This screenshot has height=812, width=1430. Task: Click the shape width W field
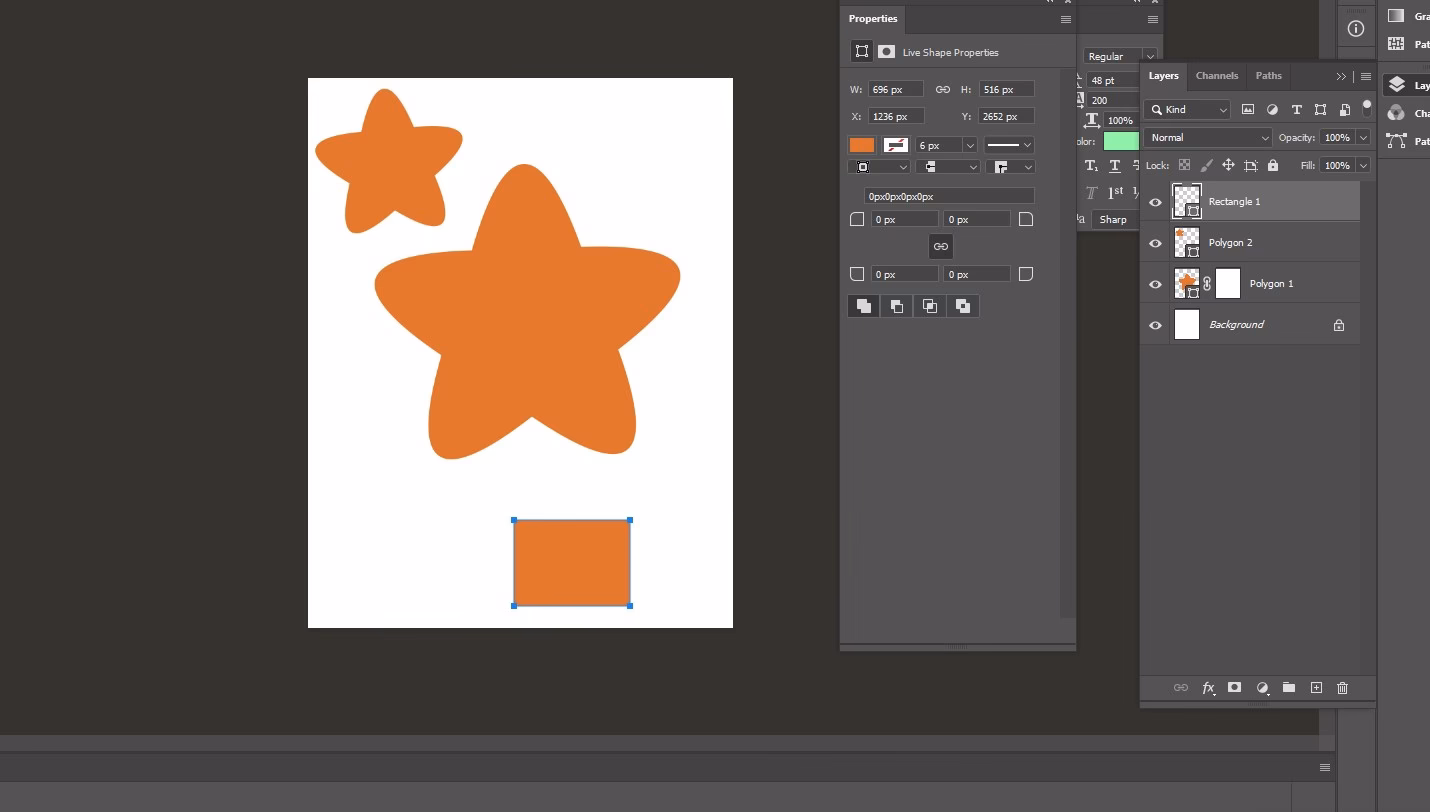coord(895,90)
